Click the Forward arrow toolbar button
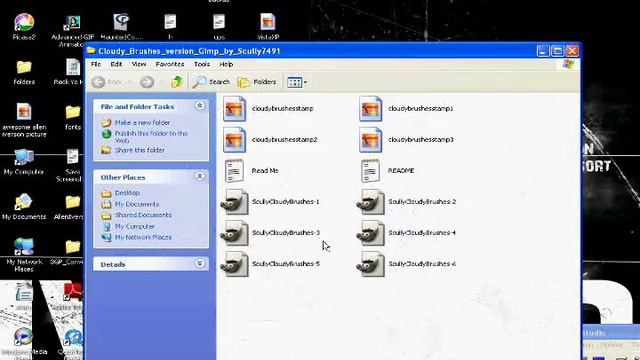 [x=147, y=82]
